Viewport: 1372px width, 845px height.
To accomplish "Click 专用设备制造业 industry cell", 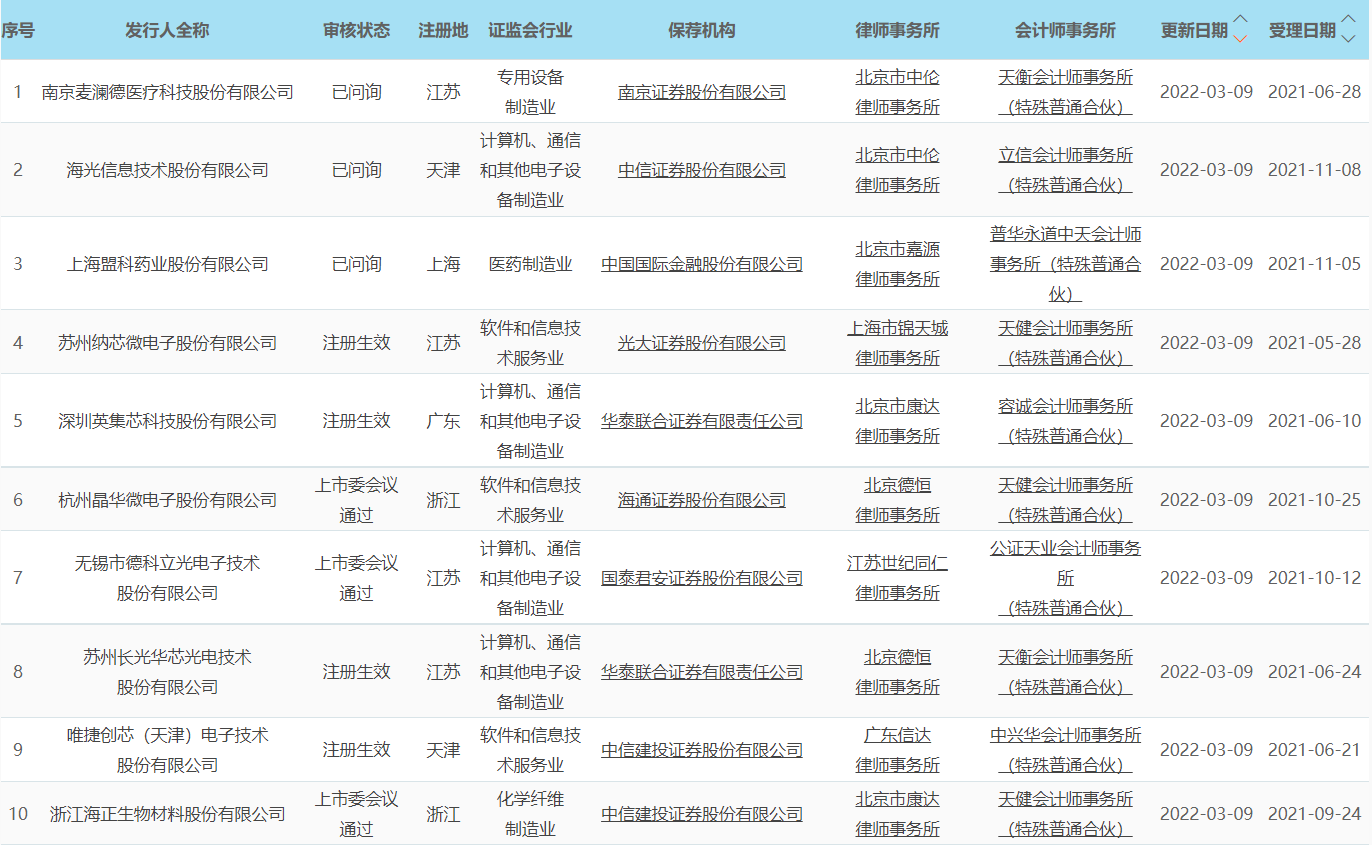I will tap(530, 92).
